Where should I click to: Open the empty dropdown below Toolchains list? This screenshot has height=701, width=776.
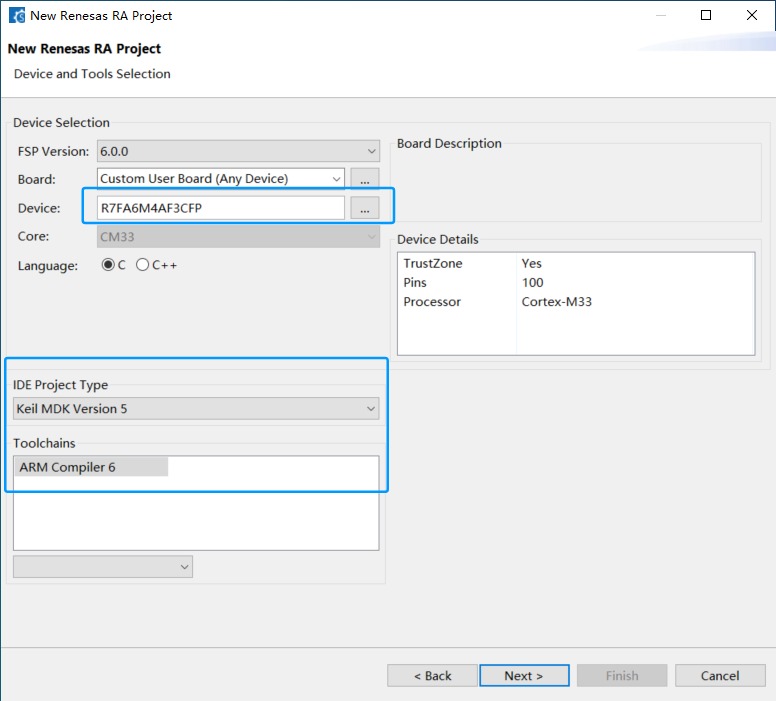pyautogui.click(x=103, y=567)
